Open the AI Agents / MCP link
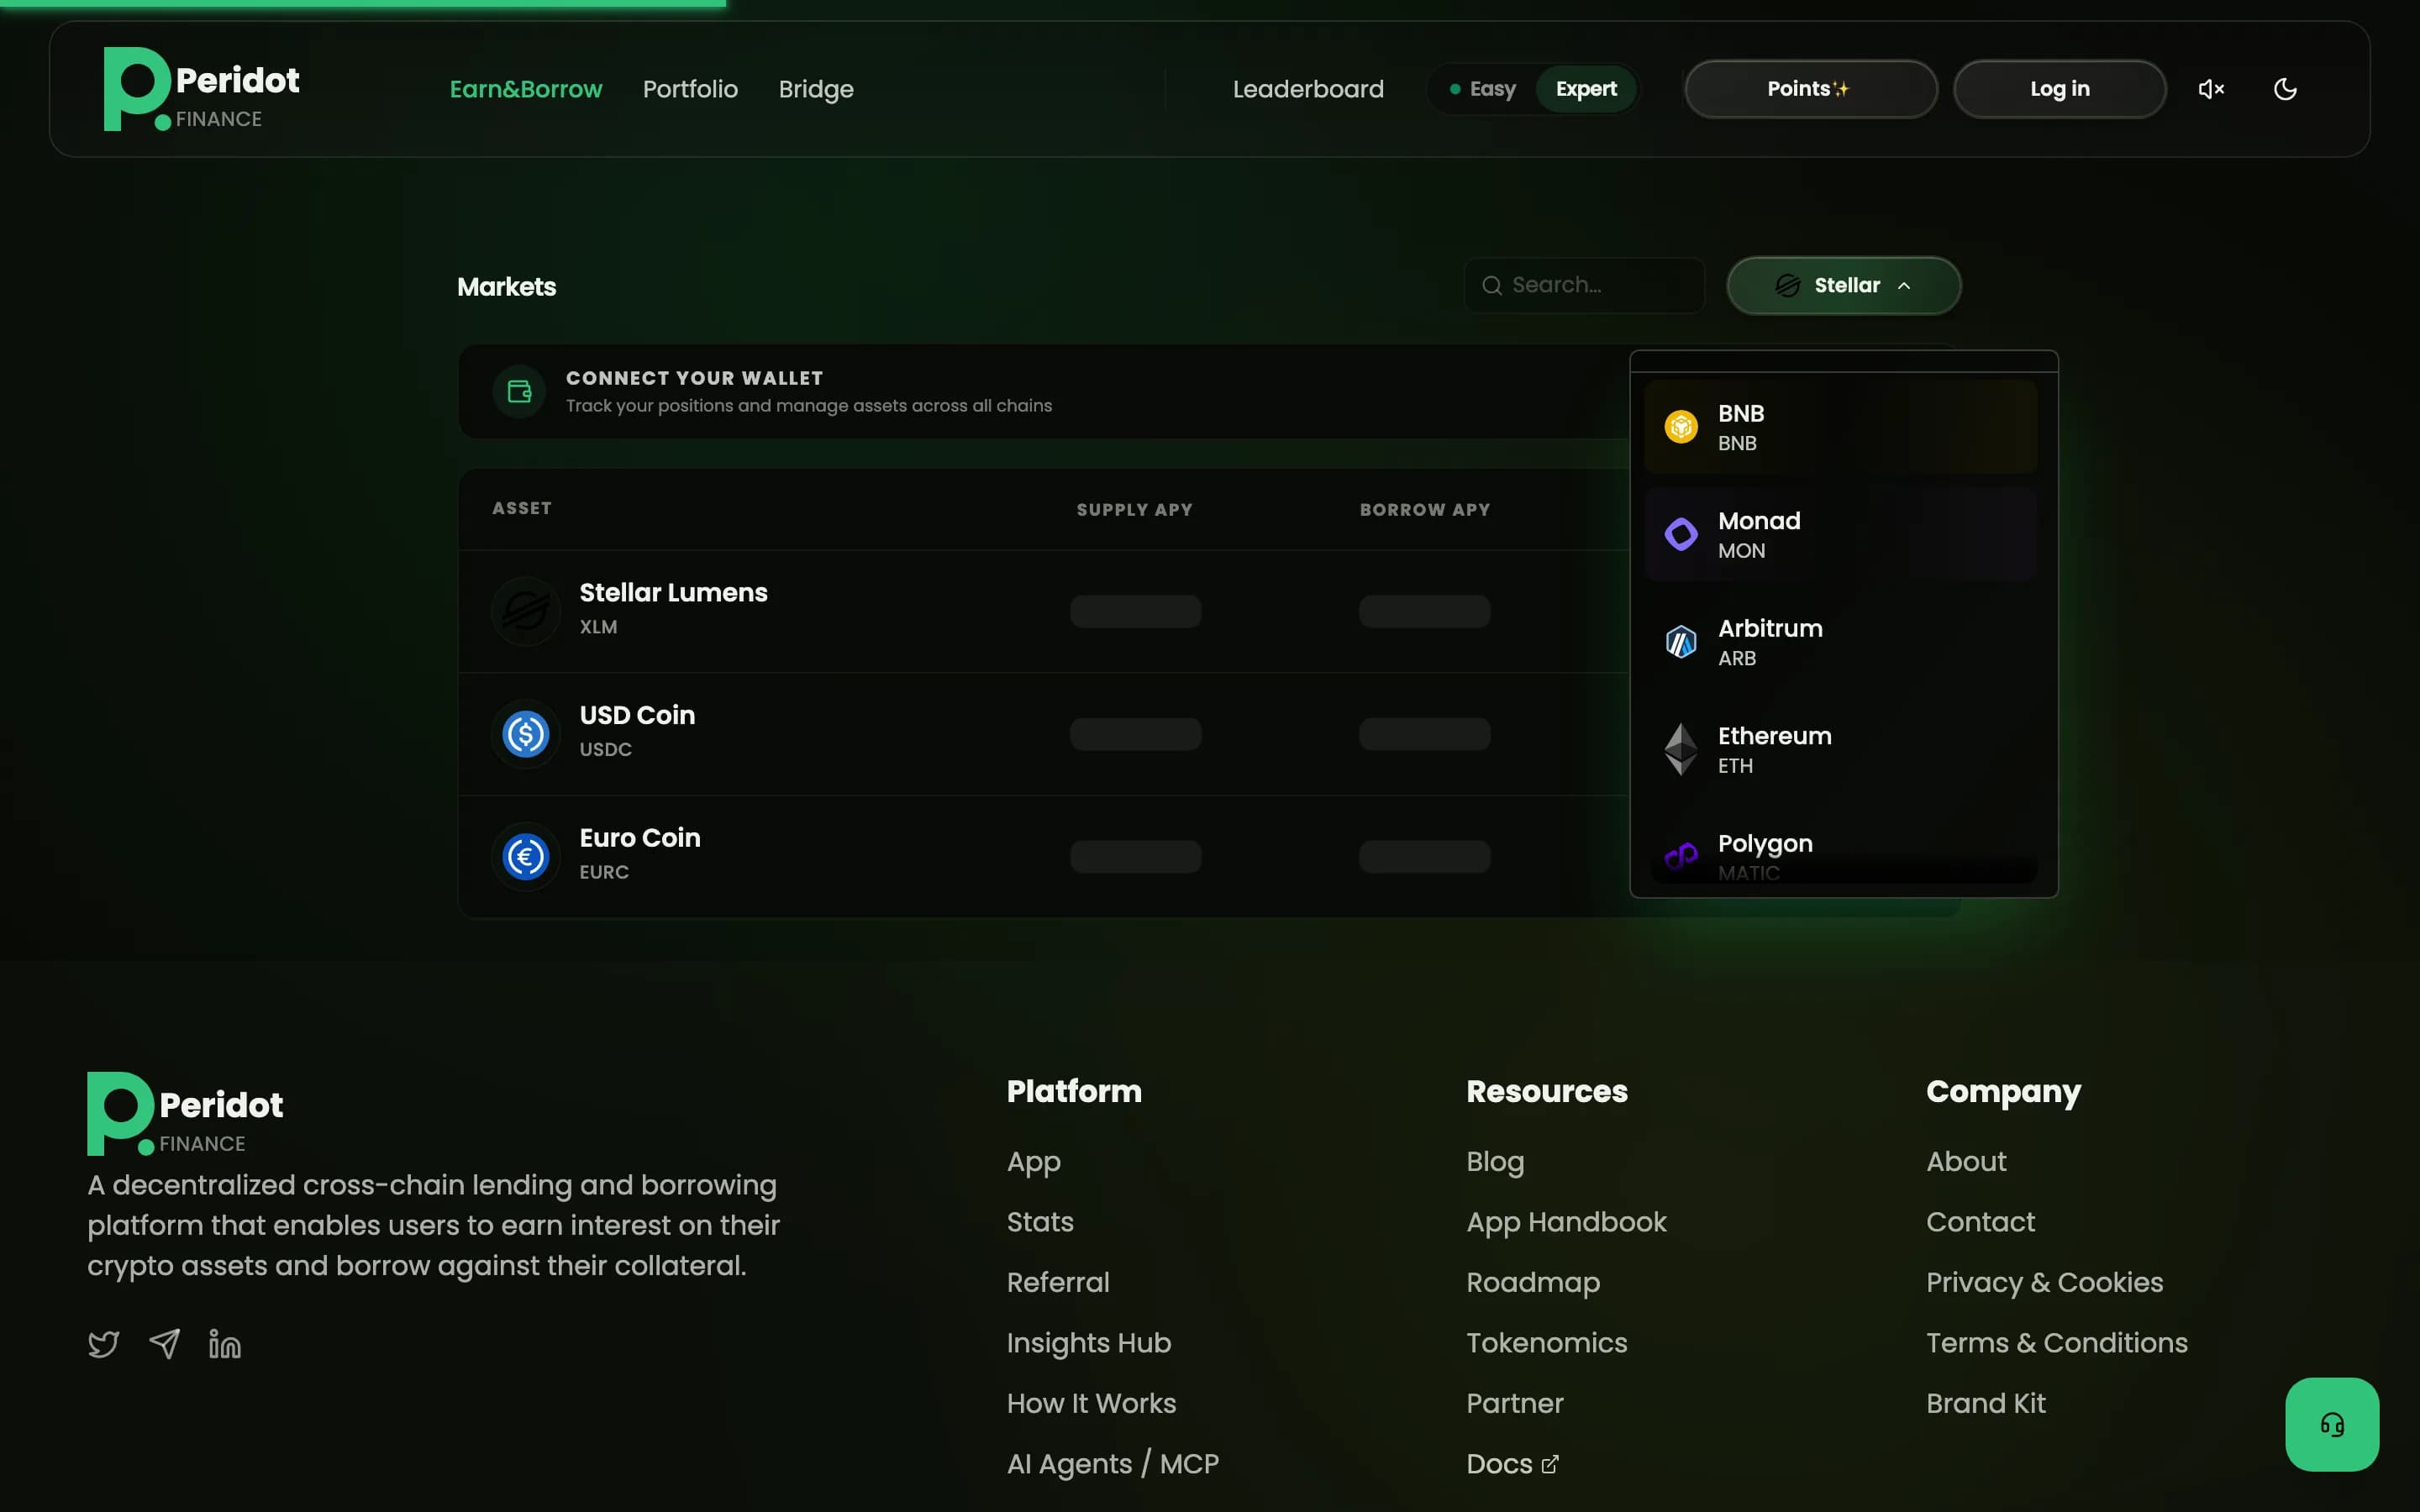This screenshot has height=1512, width=2420. (x=1113, y=1464)
